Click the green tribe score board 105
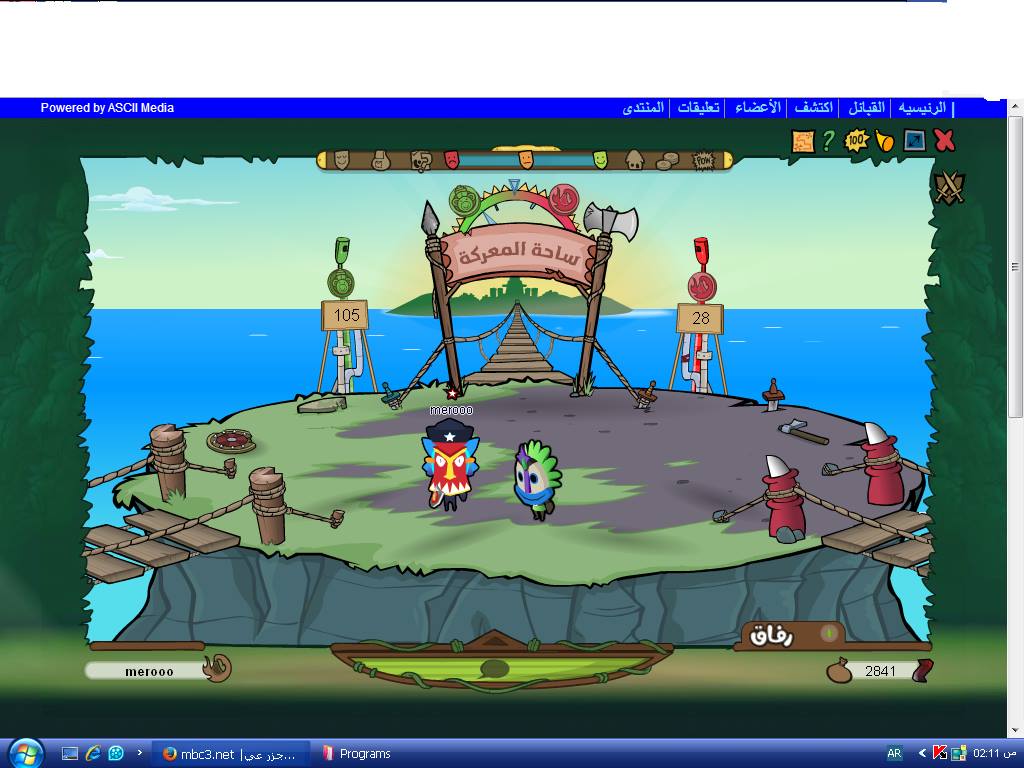This screenshot has width=1024, height=768. click(345, 315)
